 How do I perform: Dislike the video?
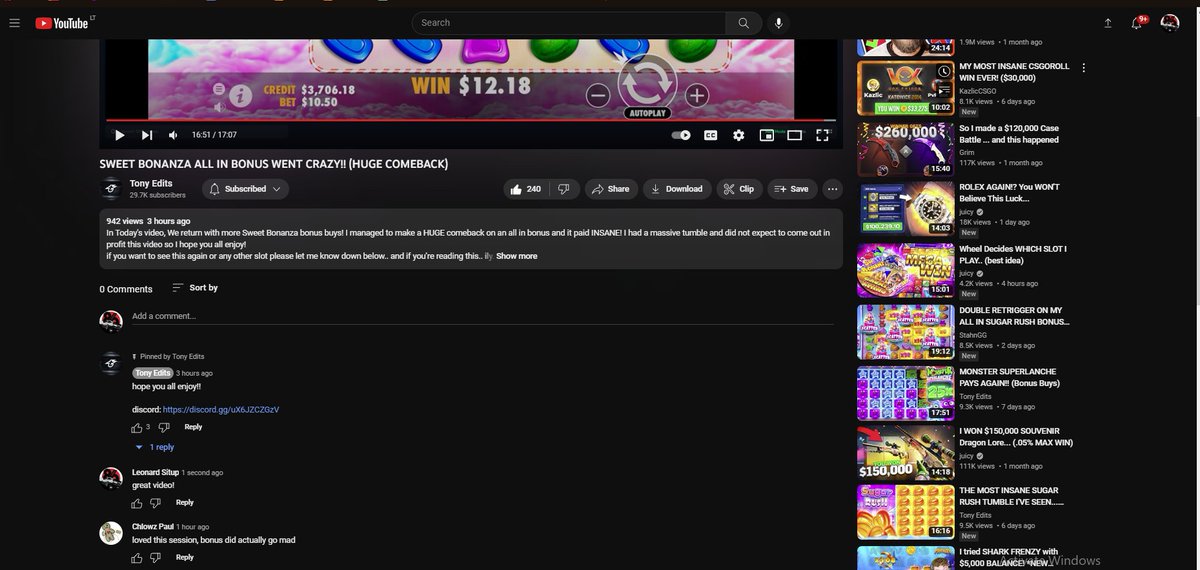[x=564, y=189]
